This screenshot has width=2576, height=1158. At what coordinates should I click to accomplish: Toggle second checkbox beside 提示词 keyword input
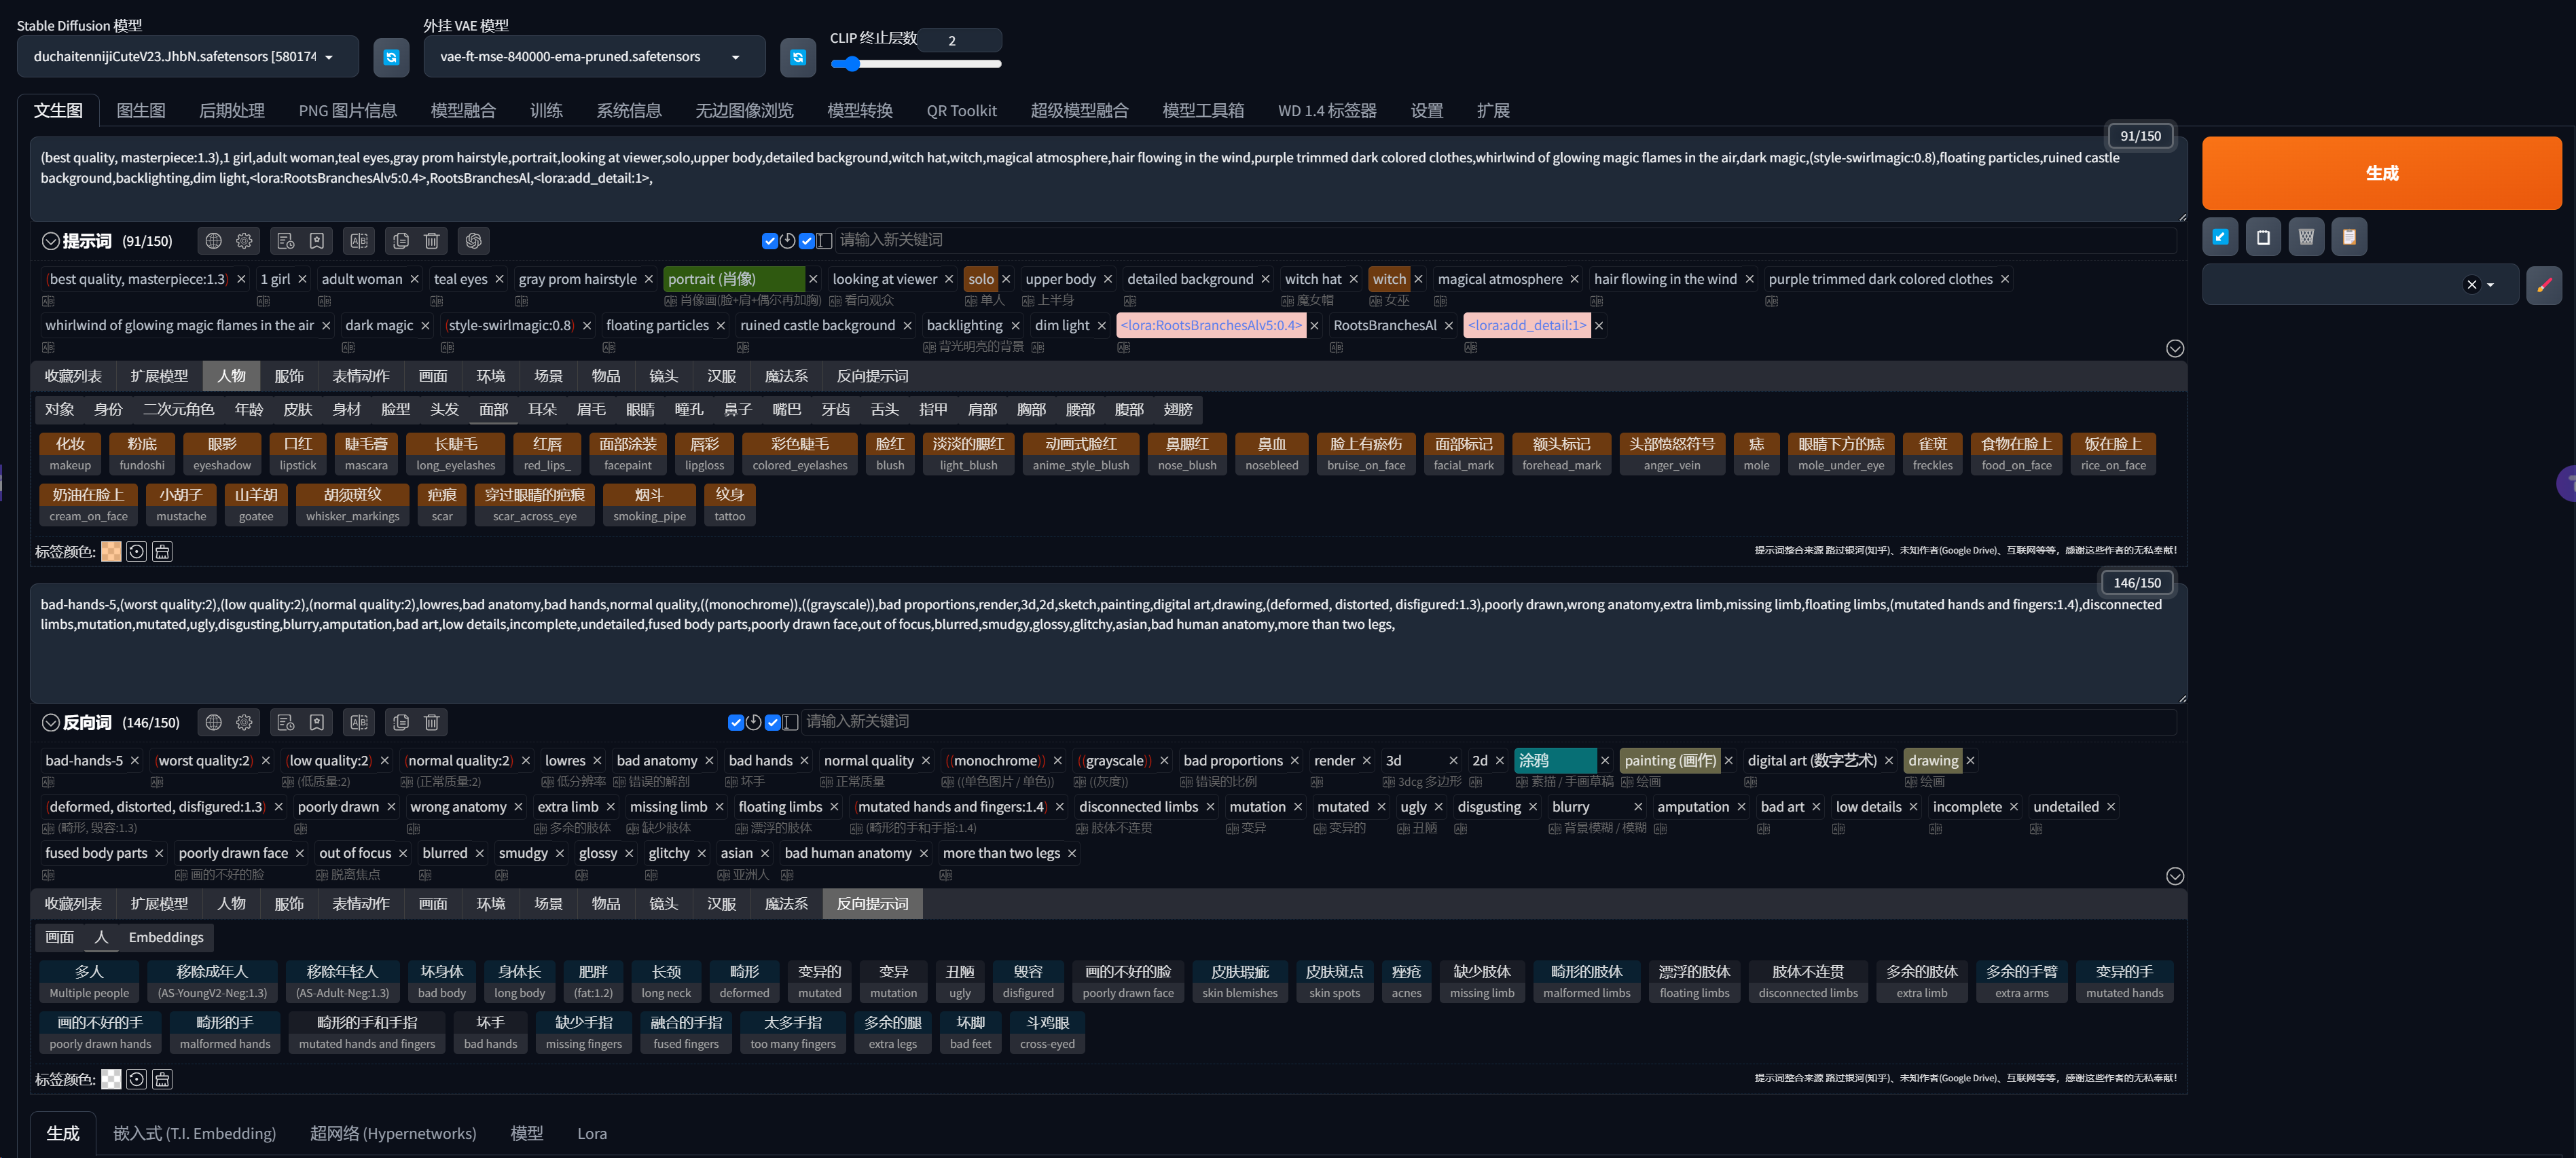click(x=806, y=241)
